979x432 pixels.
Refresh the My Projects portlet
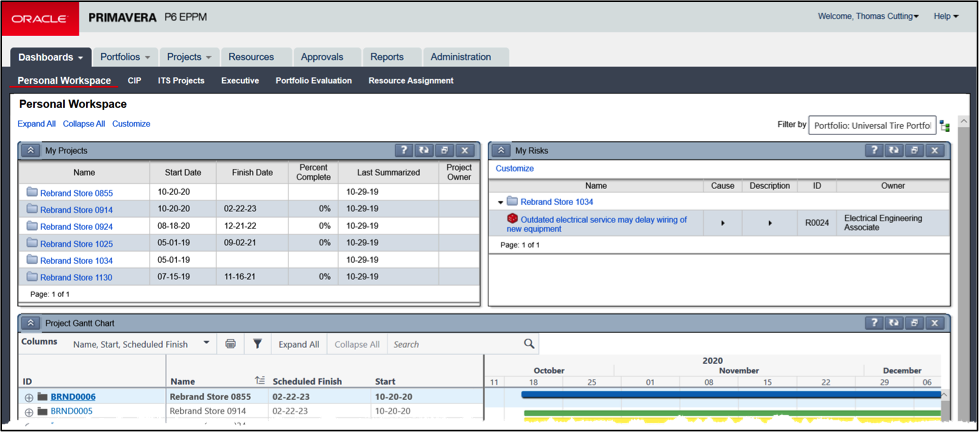pyautogui.click(x=424, y=150)
